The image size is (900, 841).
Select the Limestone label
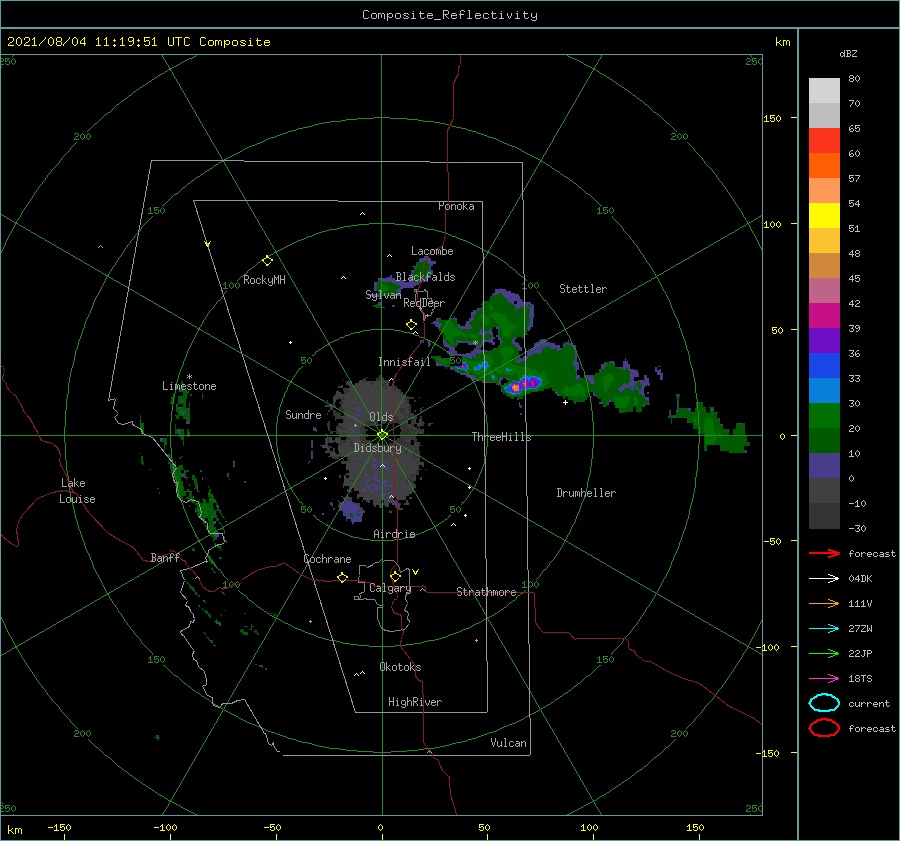click(189, 386)
